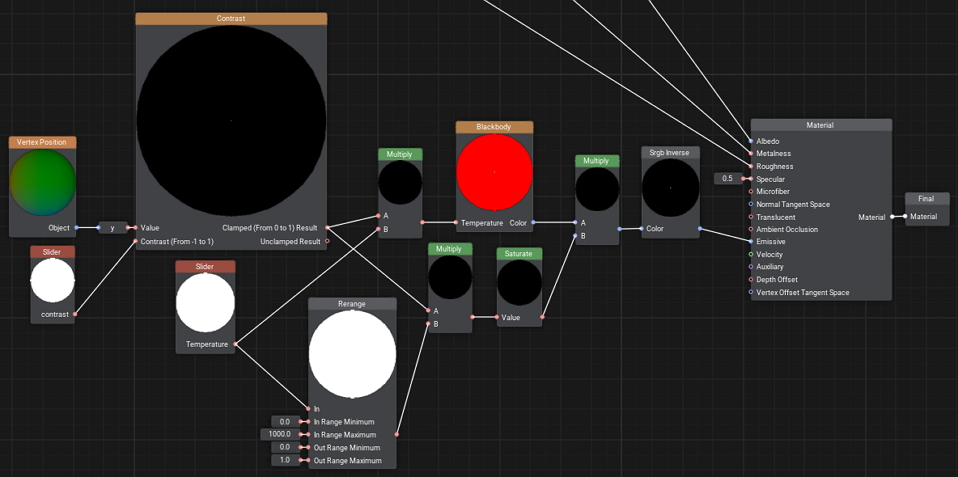
Task: Click the Vertex Position gradient preview
Action: [43, 183]
